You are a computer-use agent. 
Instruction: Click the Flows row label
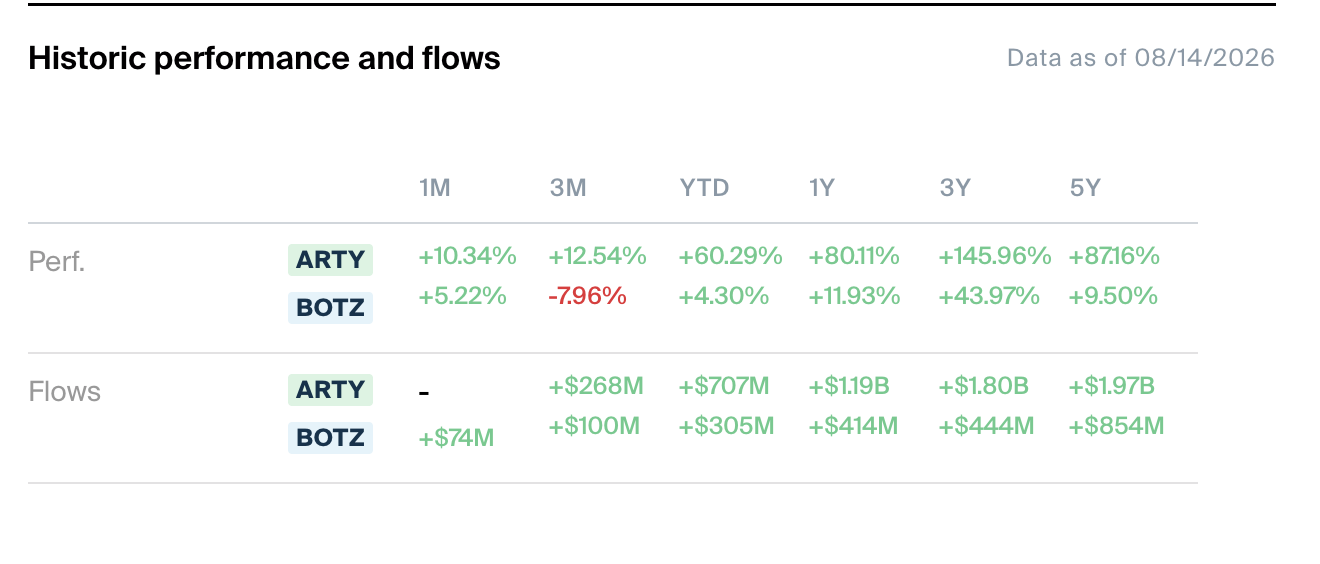tap(65, 392)
